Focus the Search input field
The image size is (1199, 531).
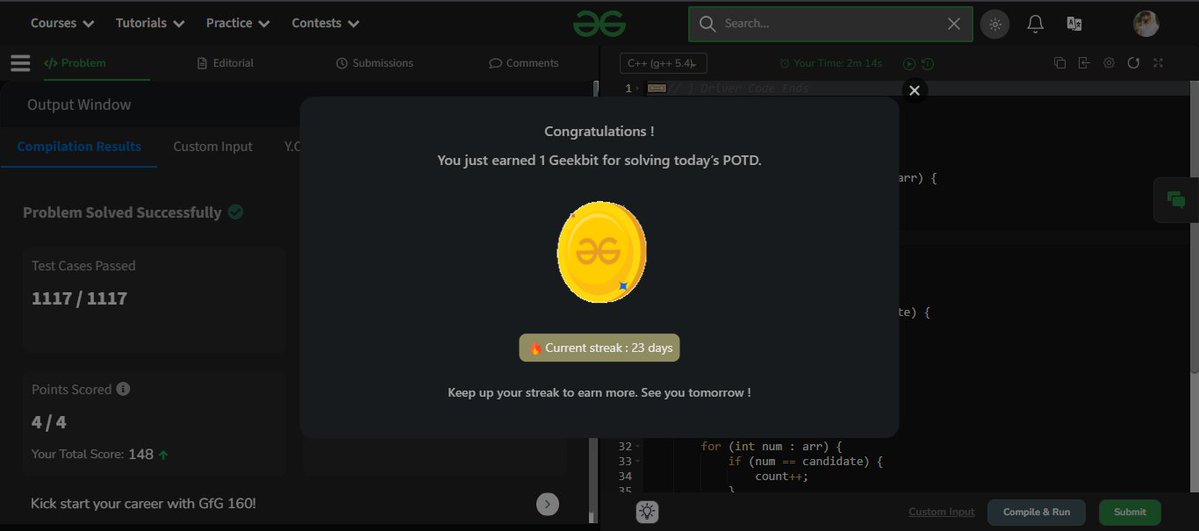pos(830,24)
